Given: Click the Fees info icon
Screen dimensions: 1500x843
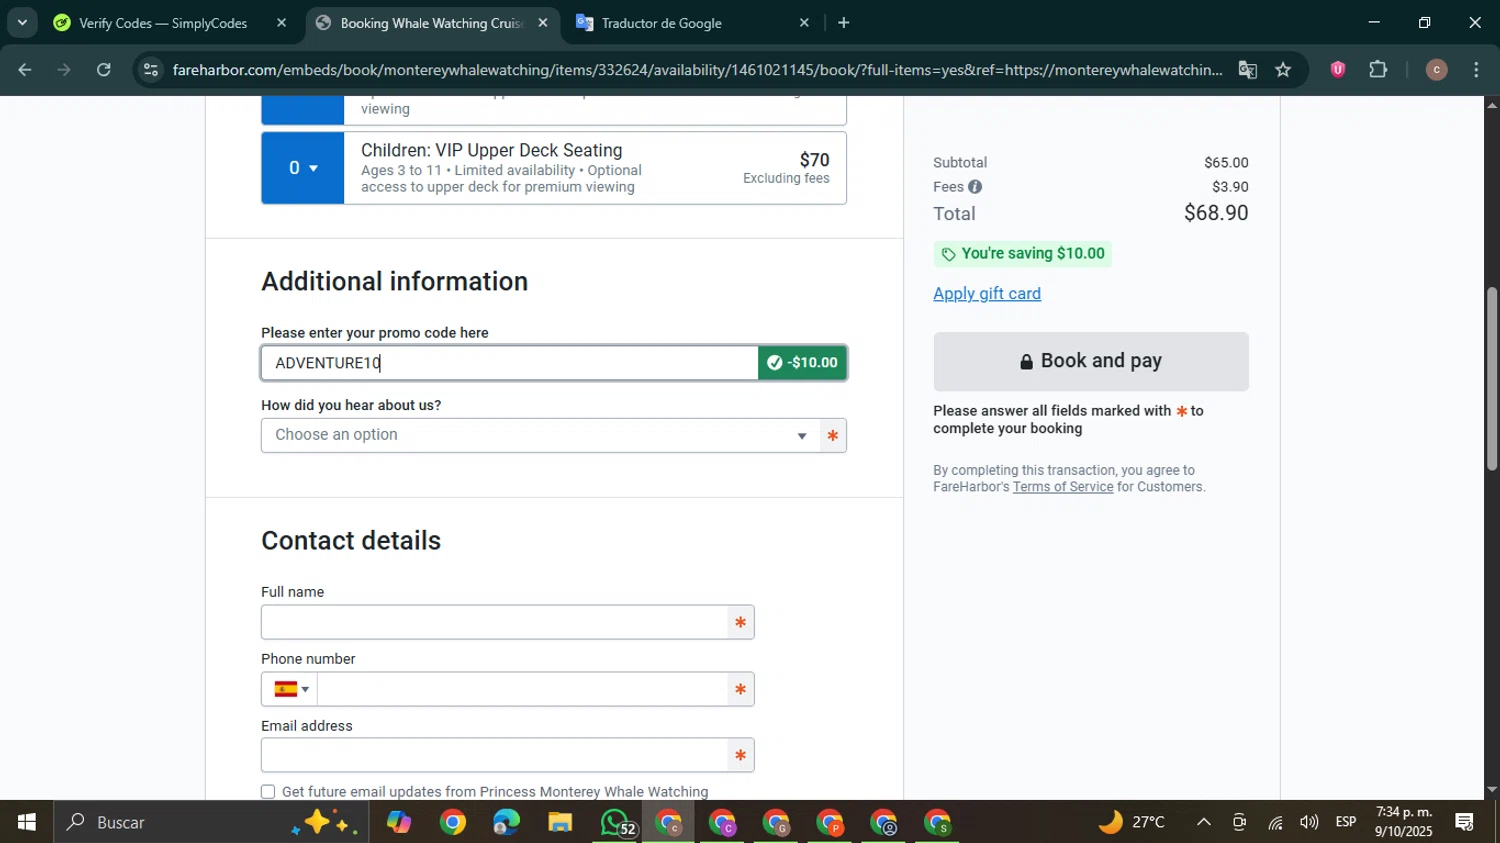Looking at the screenshot, I should 975,187.
